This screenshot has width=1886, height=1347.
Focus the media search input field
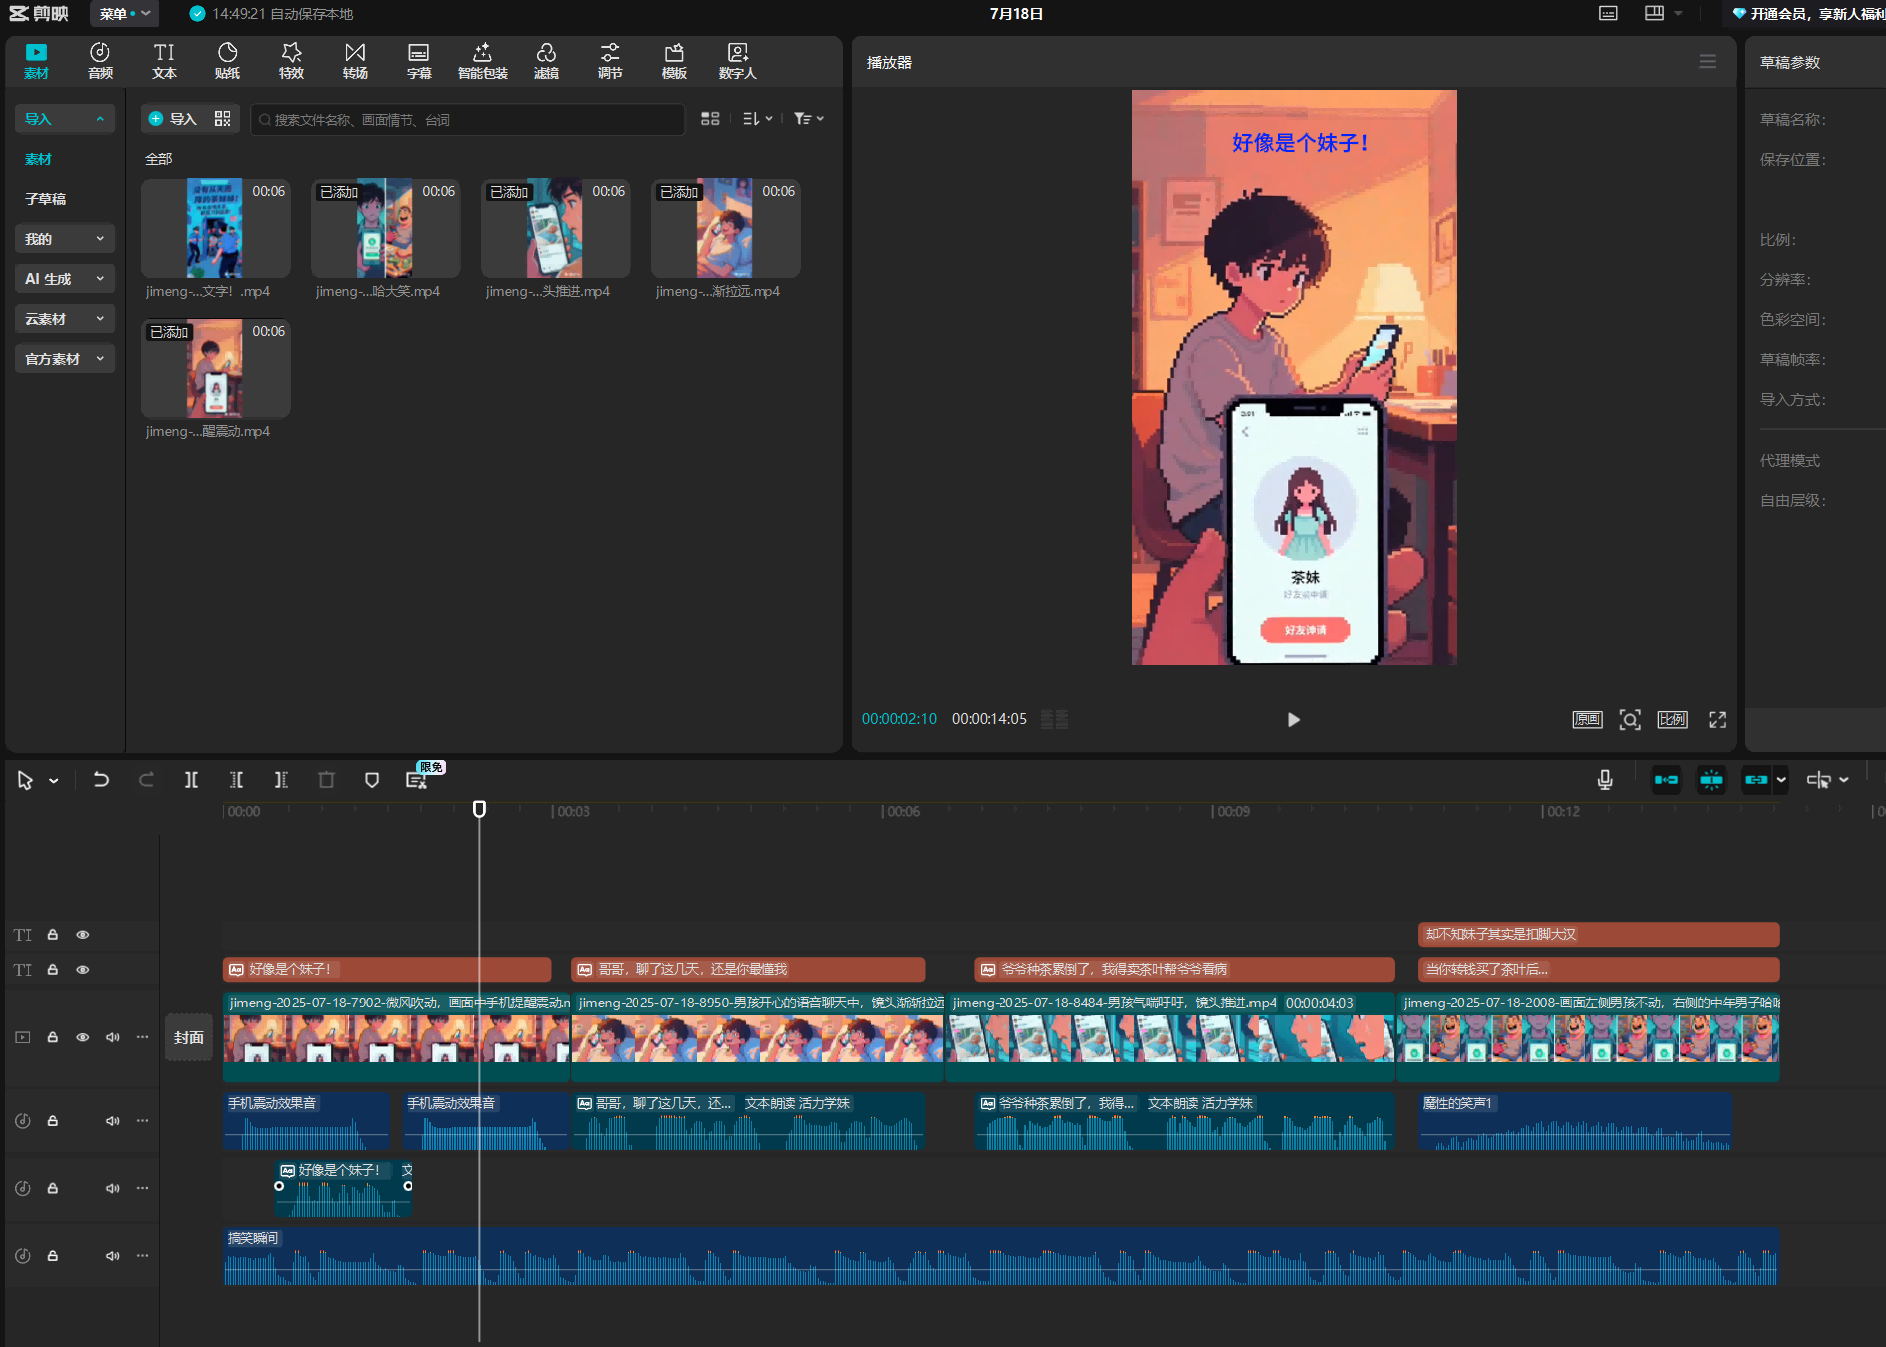point(467,119)
